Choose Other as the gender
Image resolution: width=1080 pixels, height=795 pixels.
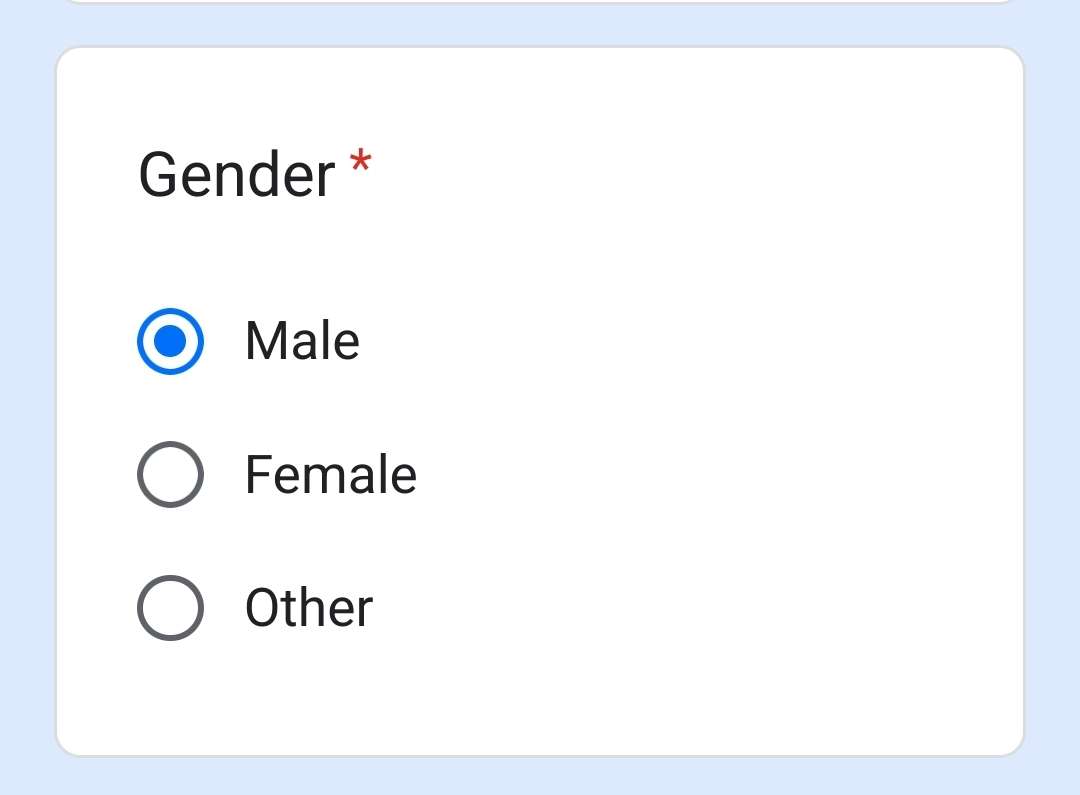coord(170,607)
